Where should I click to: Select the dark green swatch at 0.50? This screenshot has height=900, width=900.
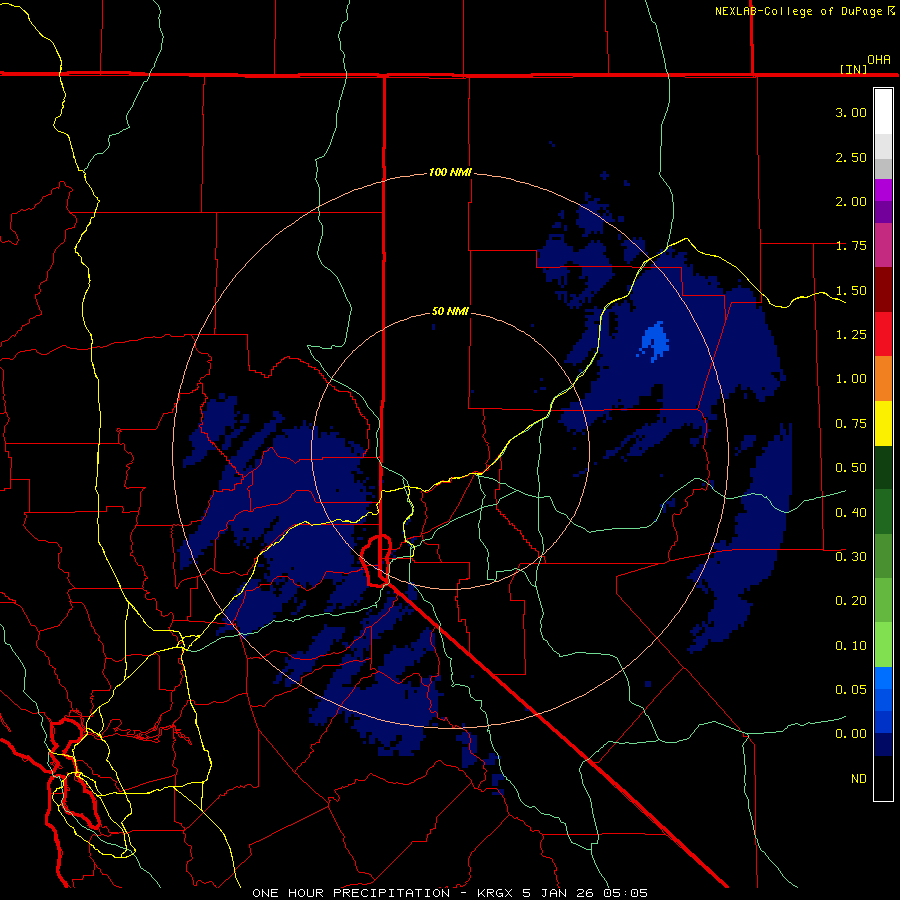click(x=883, y=467)
